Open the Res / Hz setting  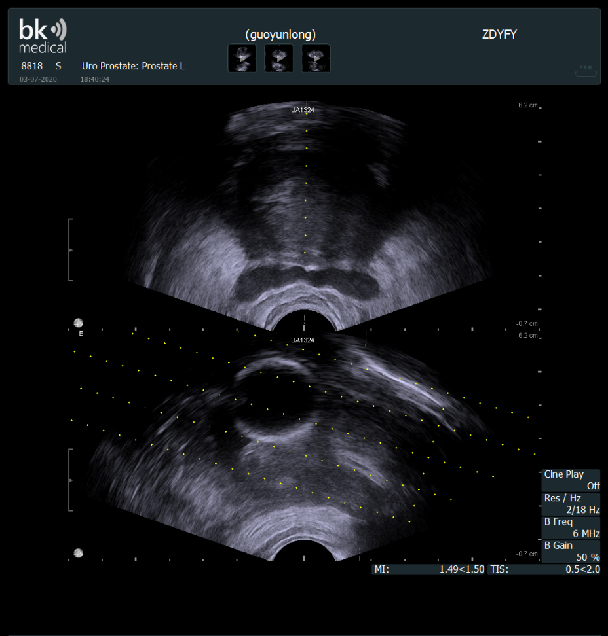(571, 504)
